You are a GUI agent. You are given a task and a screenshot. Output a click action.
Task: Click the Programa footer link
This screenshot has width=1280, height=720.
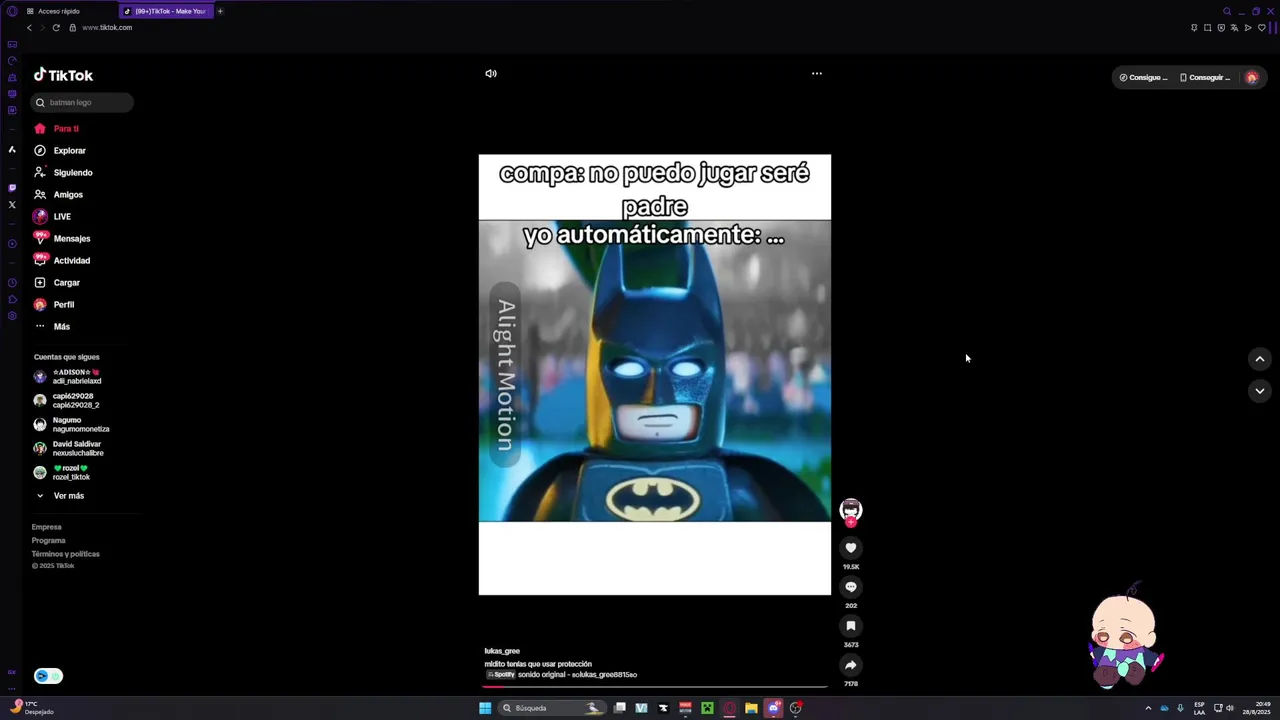48,540
